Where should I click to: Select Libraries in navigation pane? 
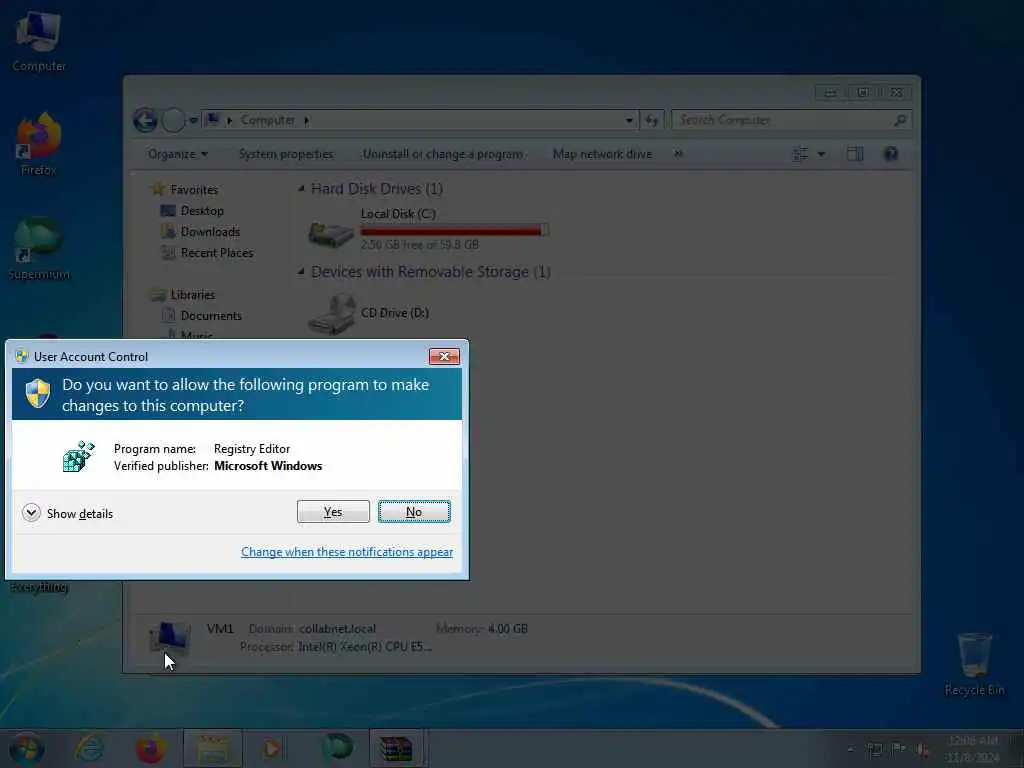click(193, 295)
